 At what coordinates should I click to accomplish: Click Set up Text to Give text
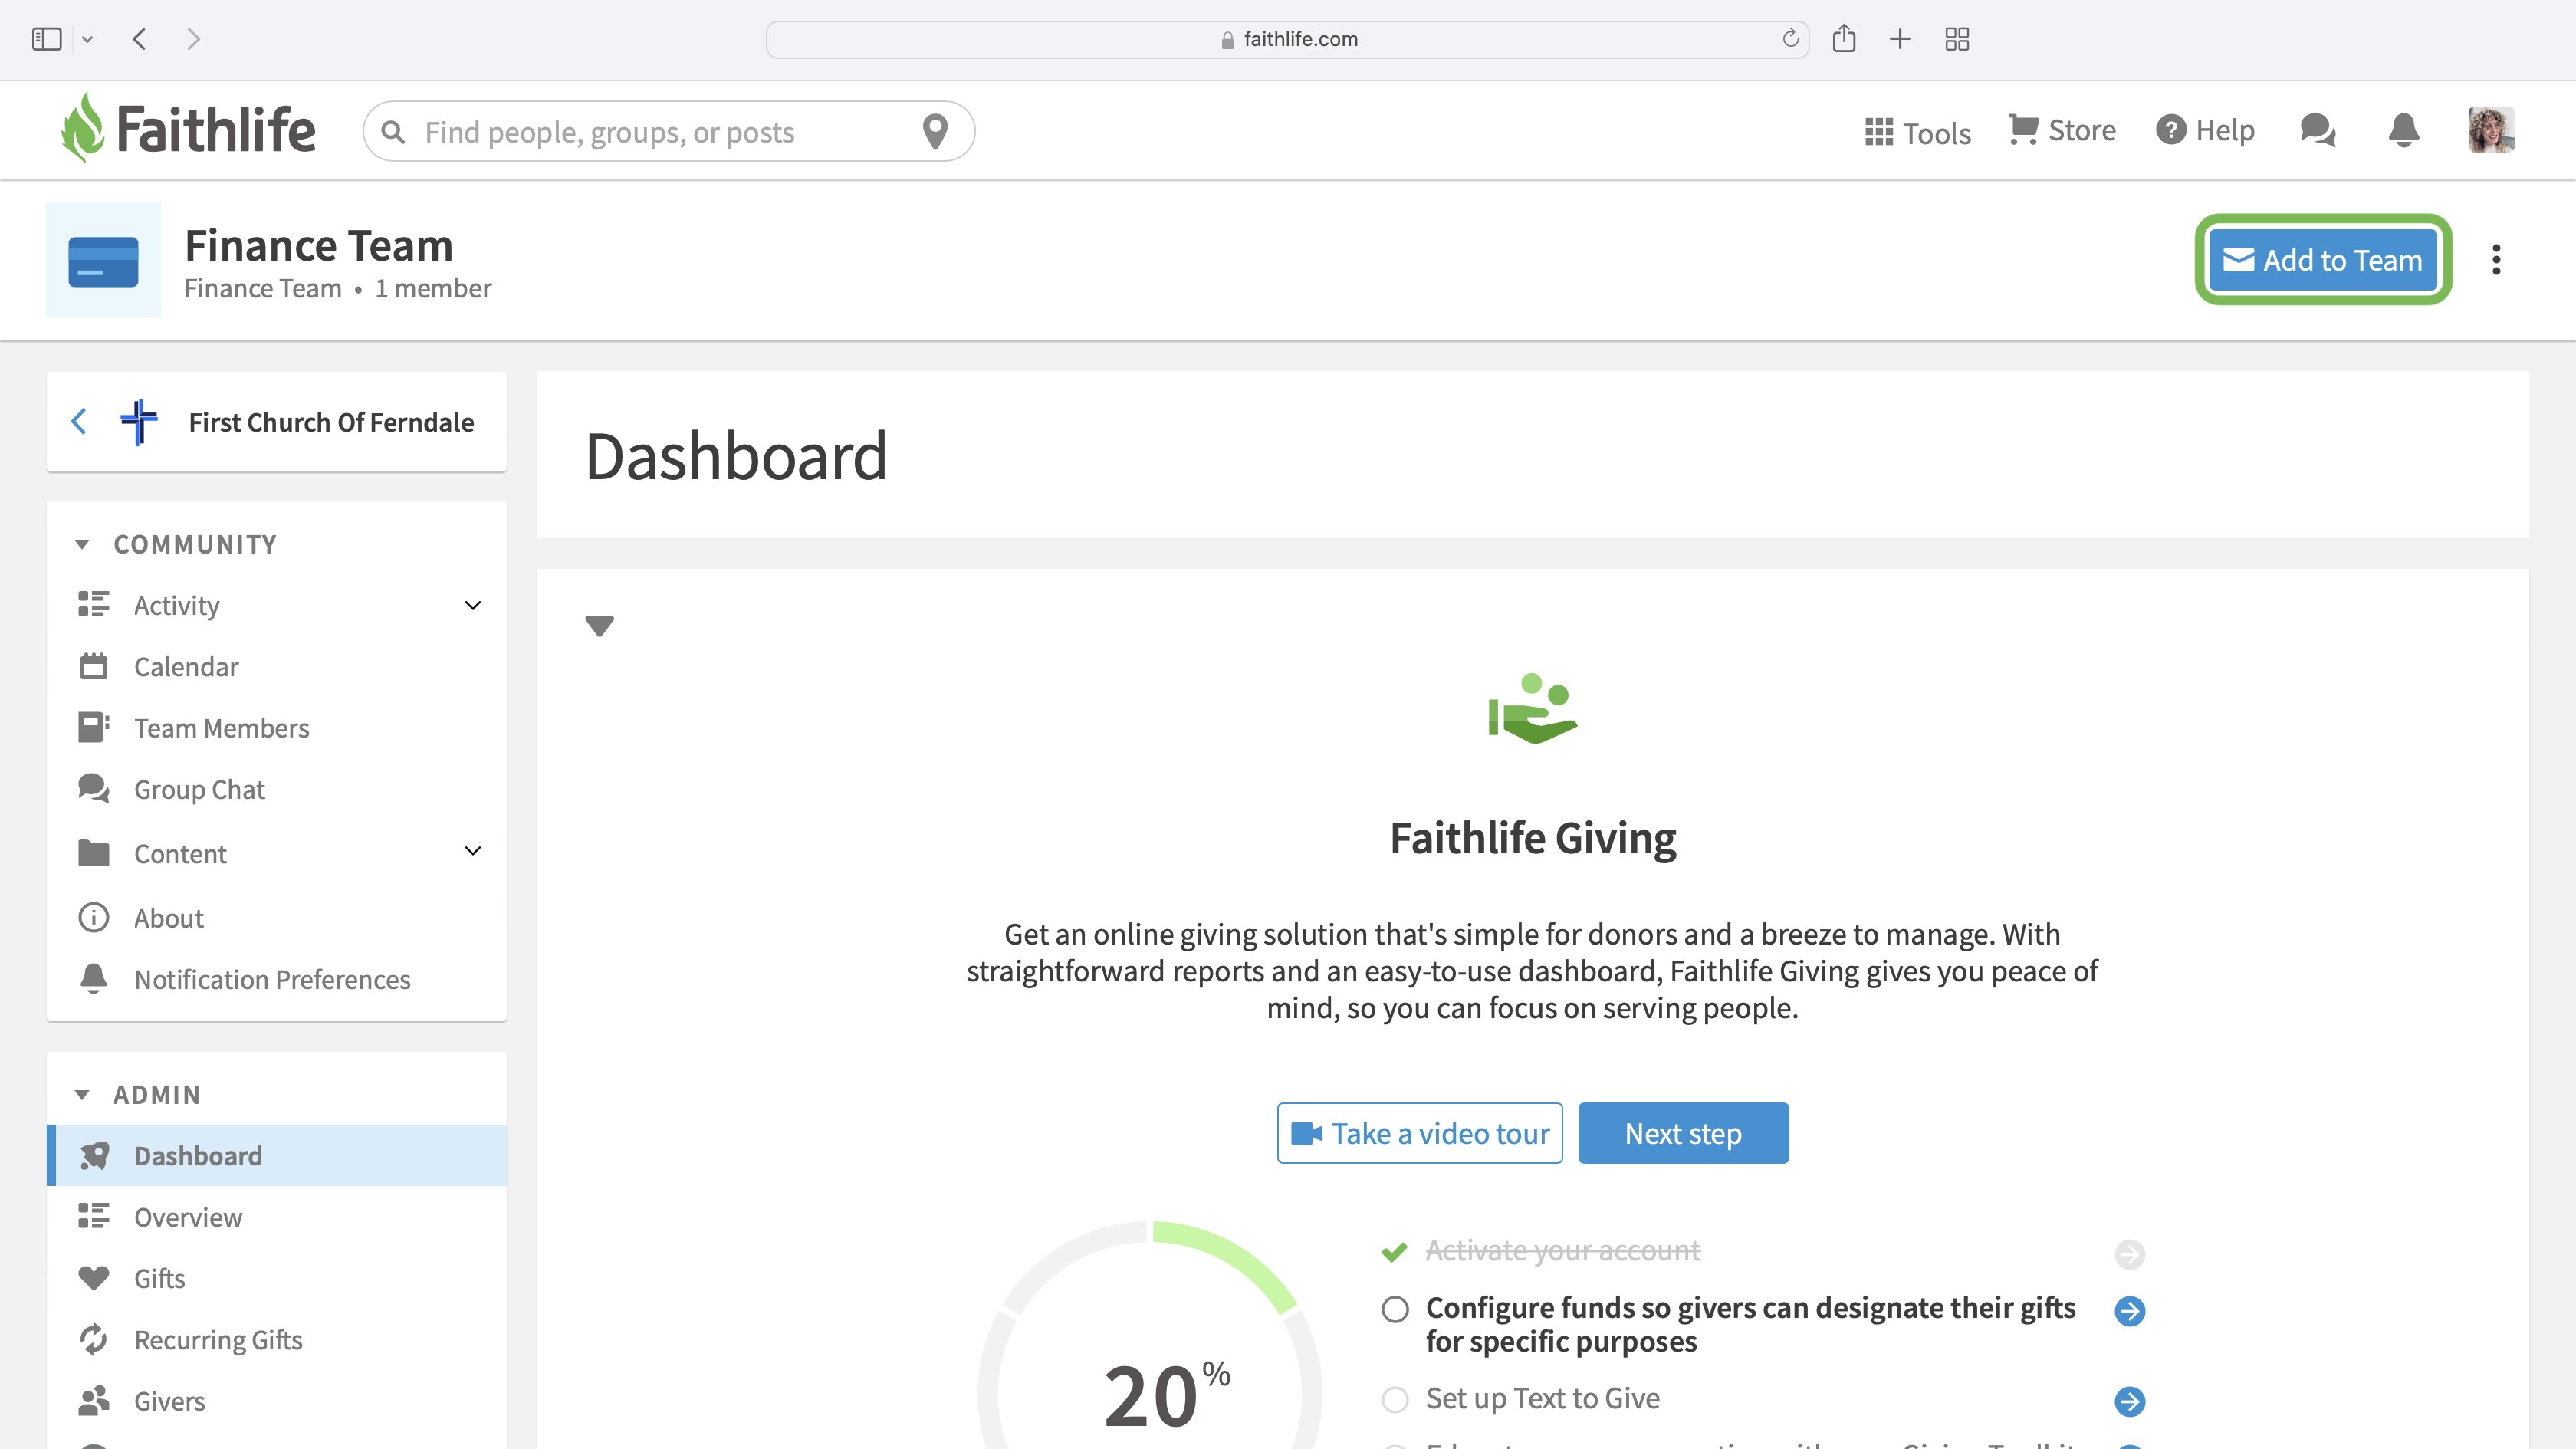(x=1542, y=1398)
